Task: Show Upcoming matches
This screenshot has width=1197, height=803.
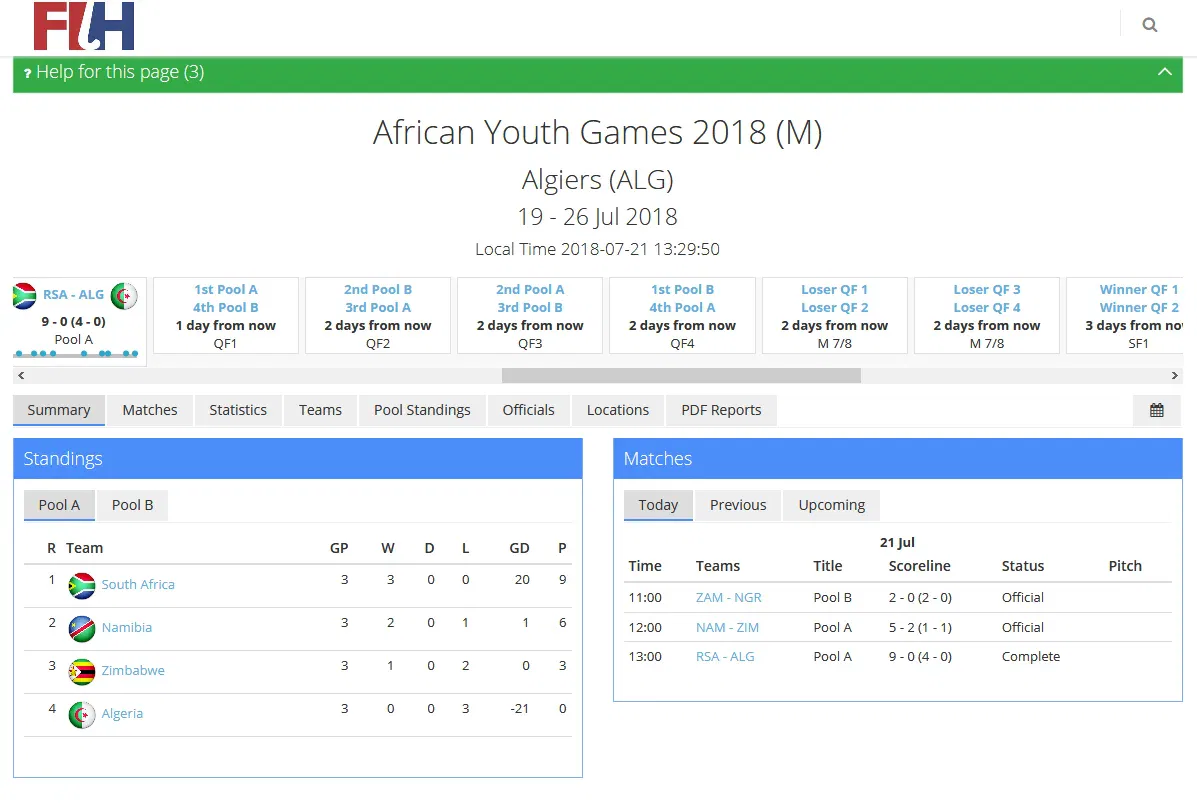Action: click(831, 505)
